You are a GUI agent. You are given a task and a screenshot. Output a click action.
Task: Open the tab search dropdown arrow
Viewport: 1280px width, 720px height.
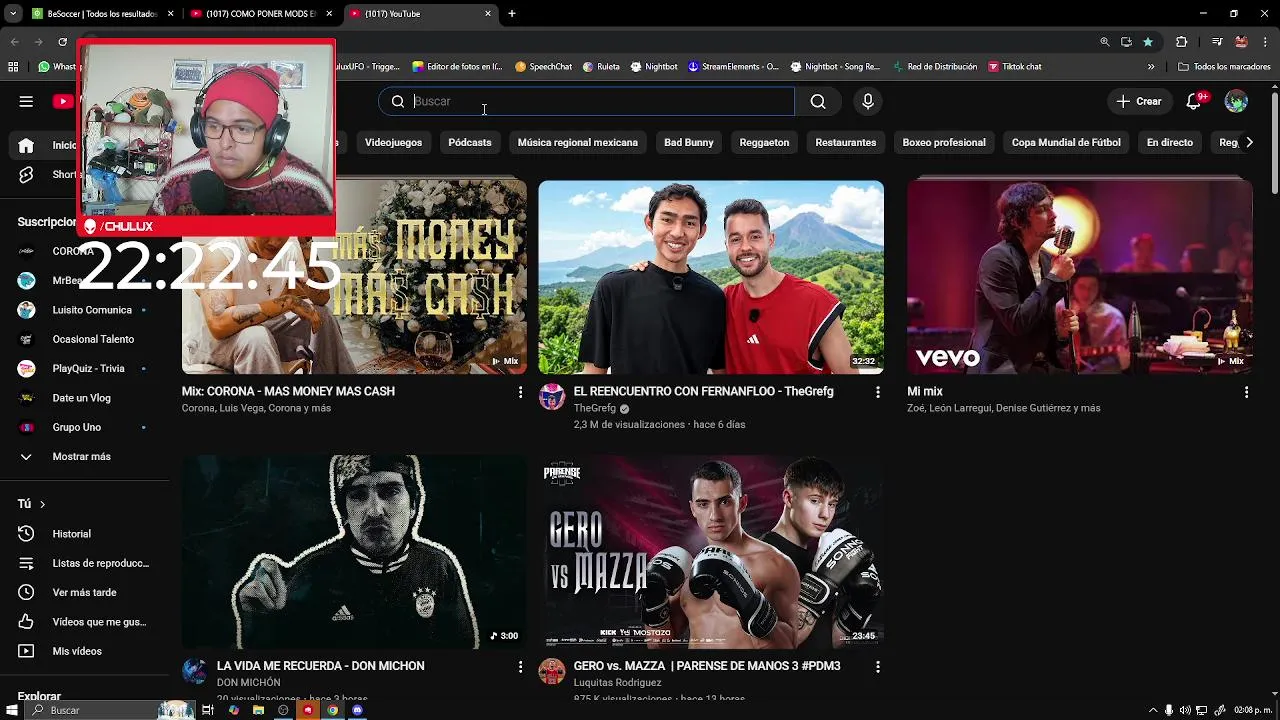[13, 14]
